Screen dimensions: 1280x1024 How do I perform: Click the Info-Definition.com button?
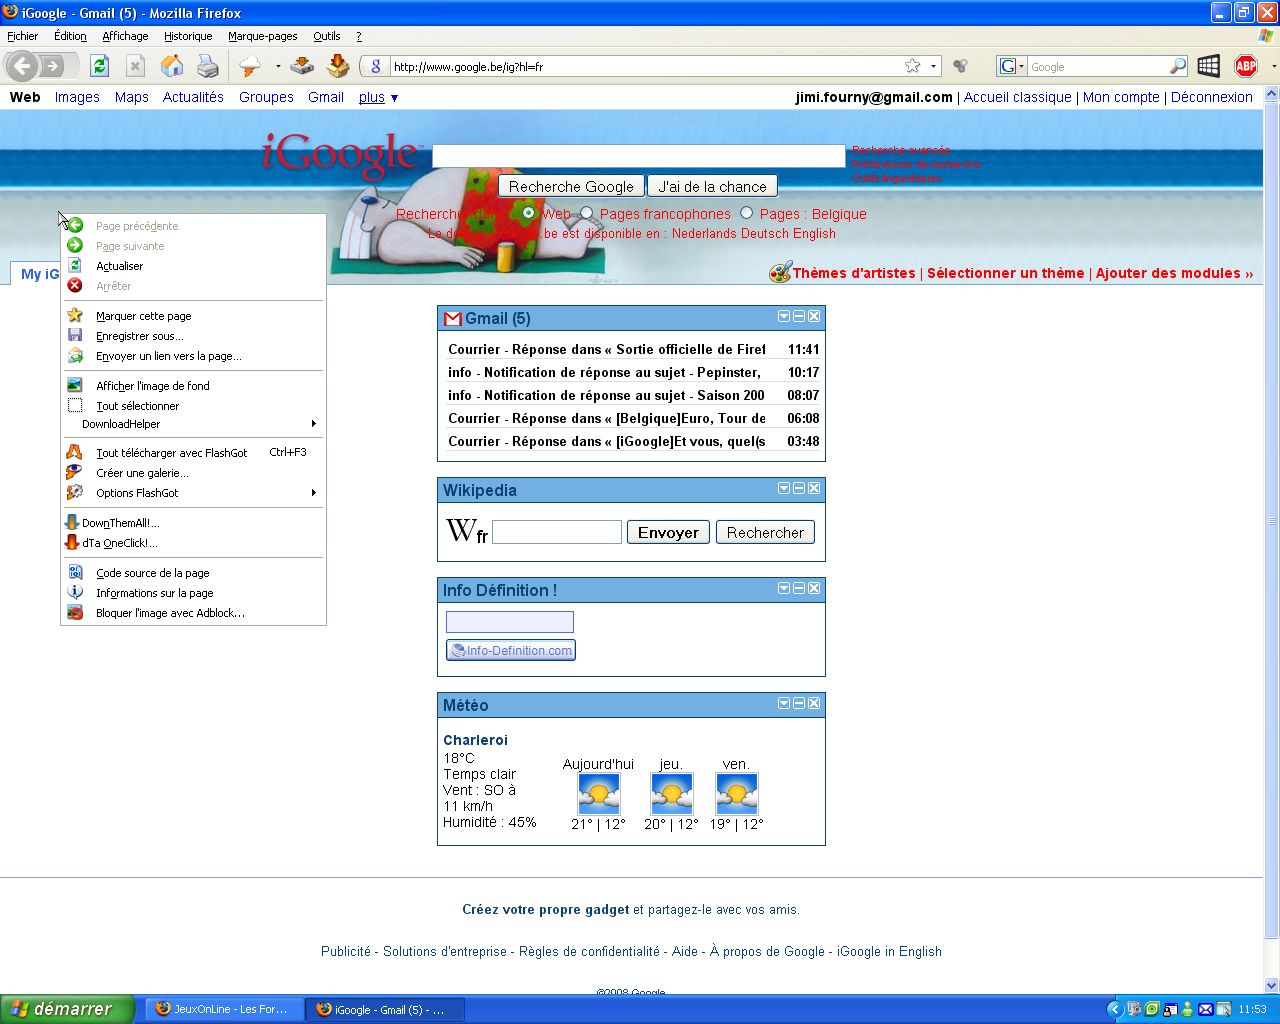click(511, 650)
